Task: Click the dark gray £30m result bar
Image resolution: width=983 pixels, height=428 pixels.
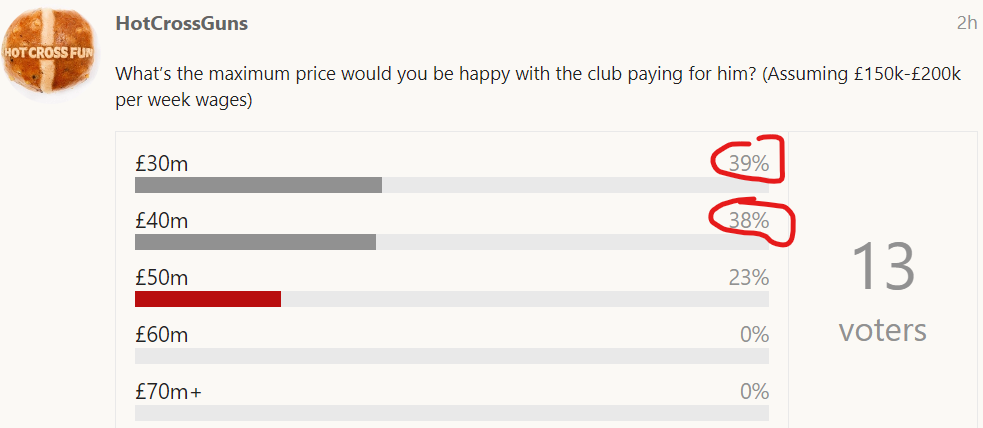Action: tap(258, 185)
